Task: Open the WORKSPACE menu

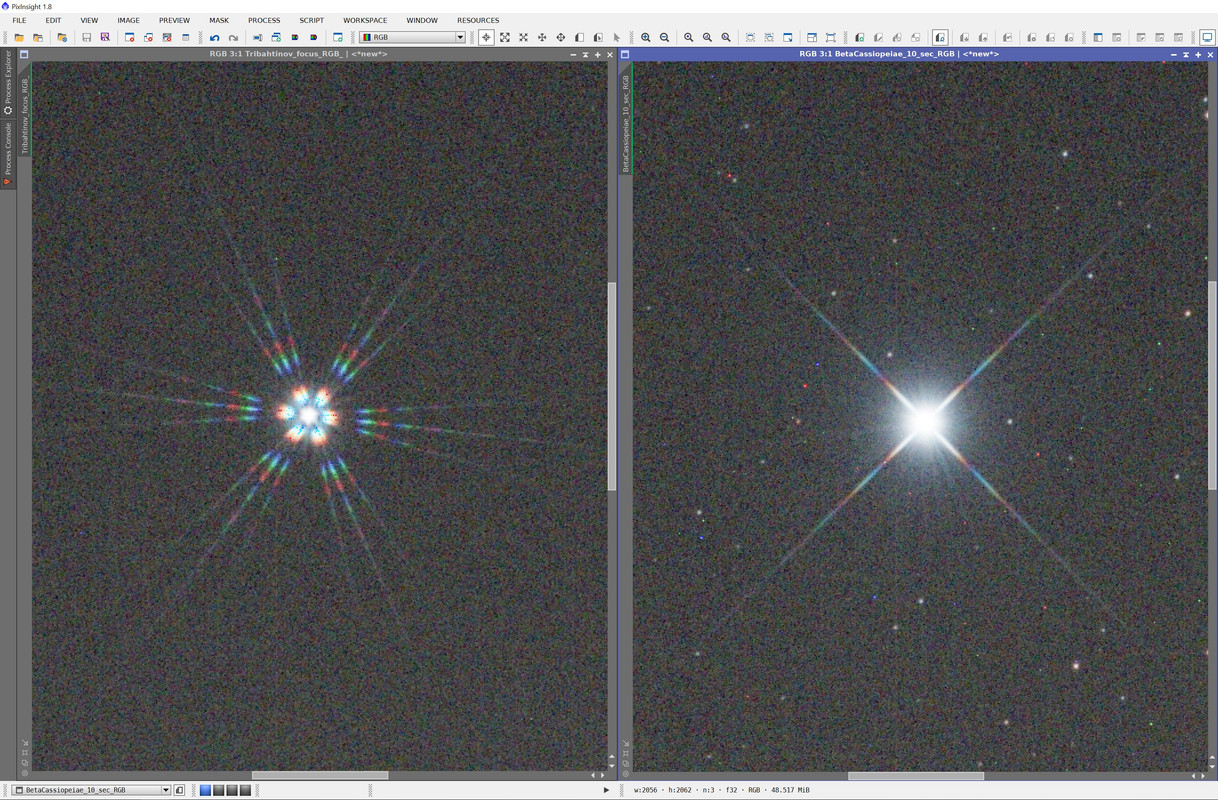Action: coord(365,20)
